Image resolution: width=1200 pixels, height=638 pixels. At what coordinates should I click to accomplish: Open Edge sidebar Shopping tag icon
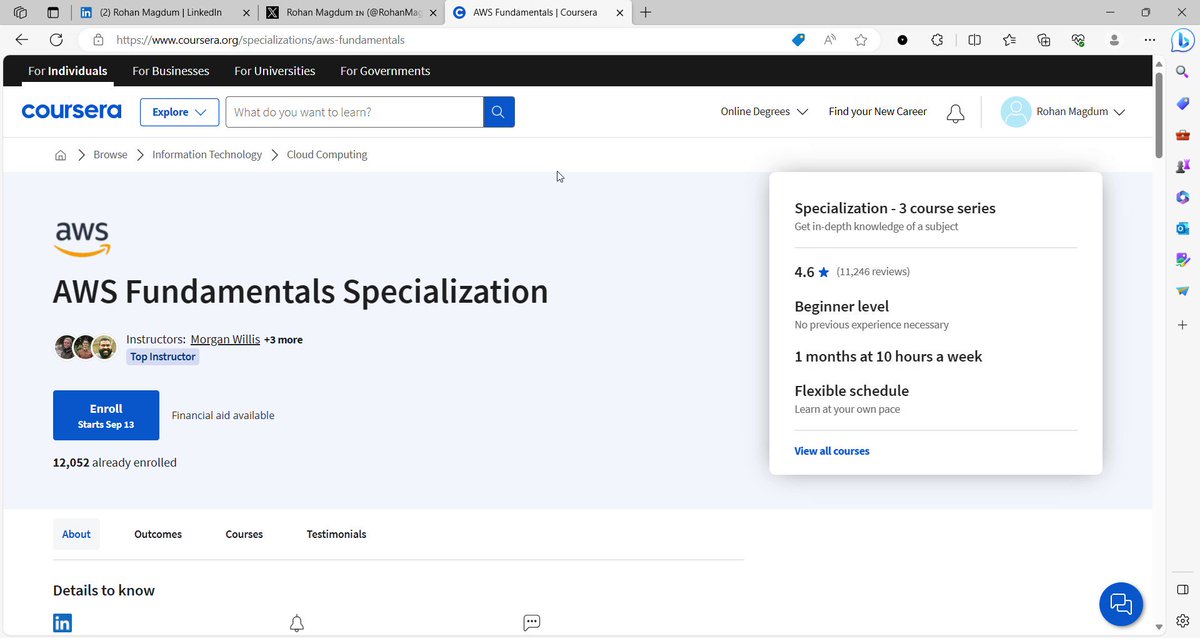pos(1182,103)
